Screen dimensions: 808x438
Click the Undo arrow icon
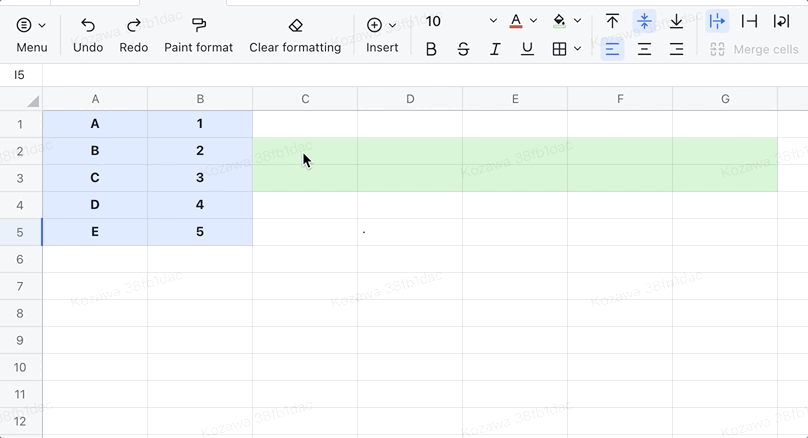pos(88,25)
